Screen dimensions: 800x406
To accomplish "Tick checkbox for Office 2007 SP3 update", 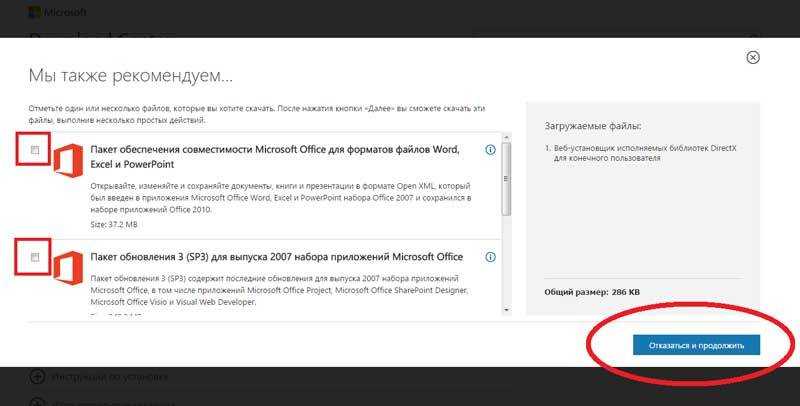I will (x=35, y=257).
